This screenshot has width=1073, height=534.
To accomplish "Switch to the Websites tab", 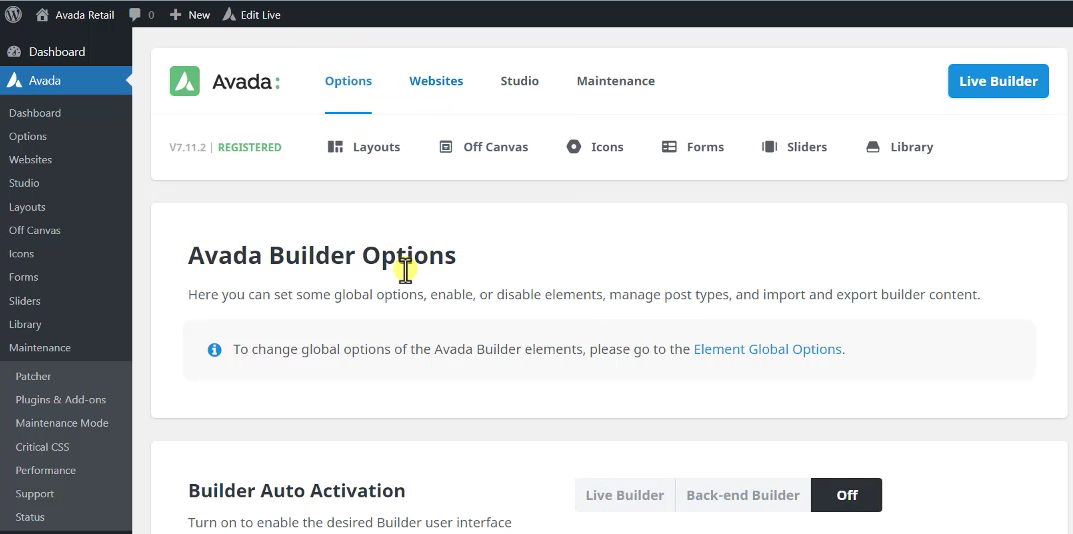I will tap(436, 81).
